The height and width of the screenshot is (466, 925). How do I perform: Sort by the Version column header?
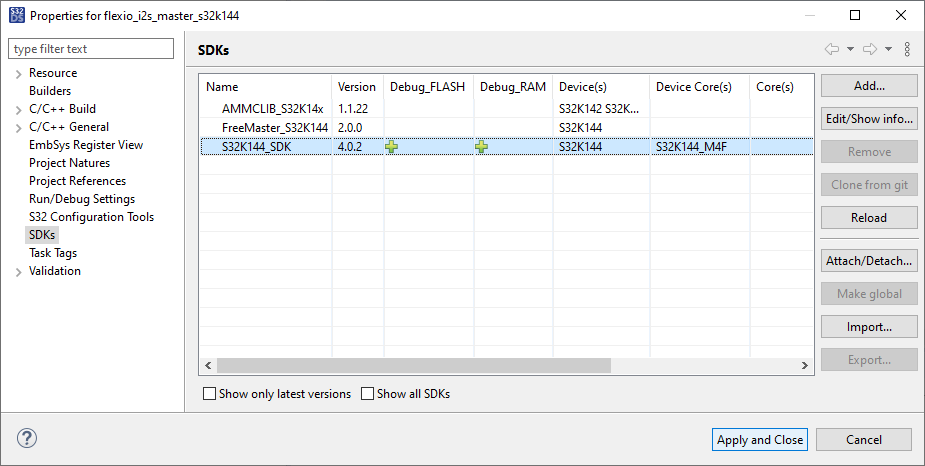point(357,87)
